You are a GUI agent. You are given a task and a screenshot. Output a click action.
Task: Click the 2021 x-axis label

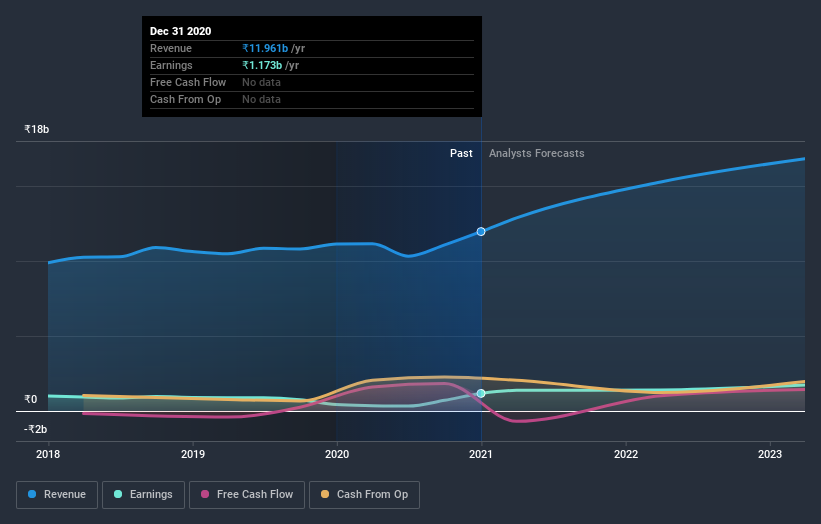[x=481, y=454]
